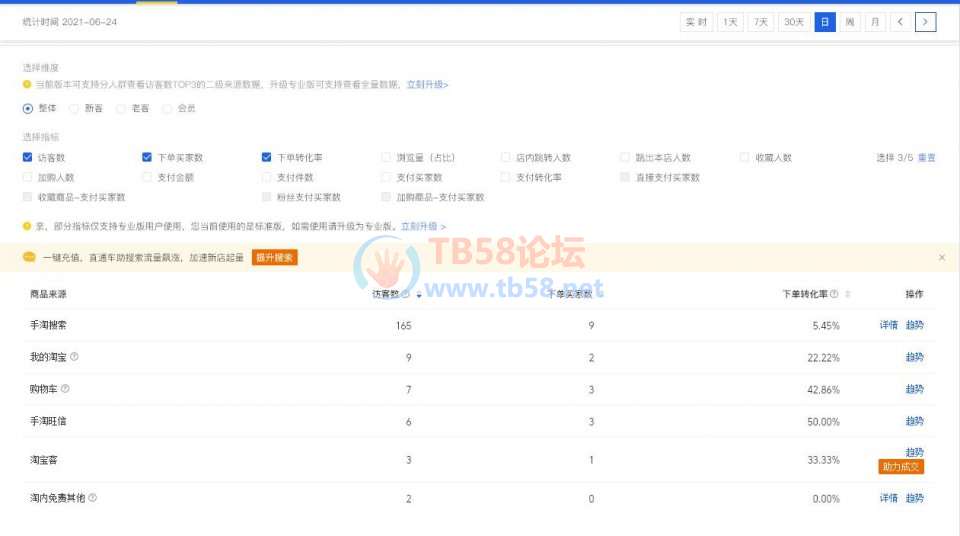Sort table by 访客数 arrow
This screenshot has height=536, width=960.
(418, 294)
